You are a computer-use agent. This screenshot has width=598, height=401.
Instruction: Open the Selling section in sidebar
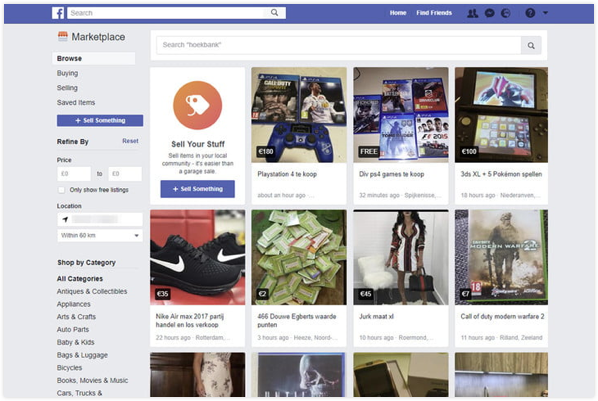click(67, 88)
